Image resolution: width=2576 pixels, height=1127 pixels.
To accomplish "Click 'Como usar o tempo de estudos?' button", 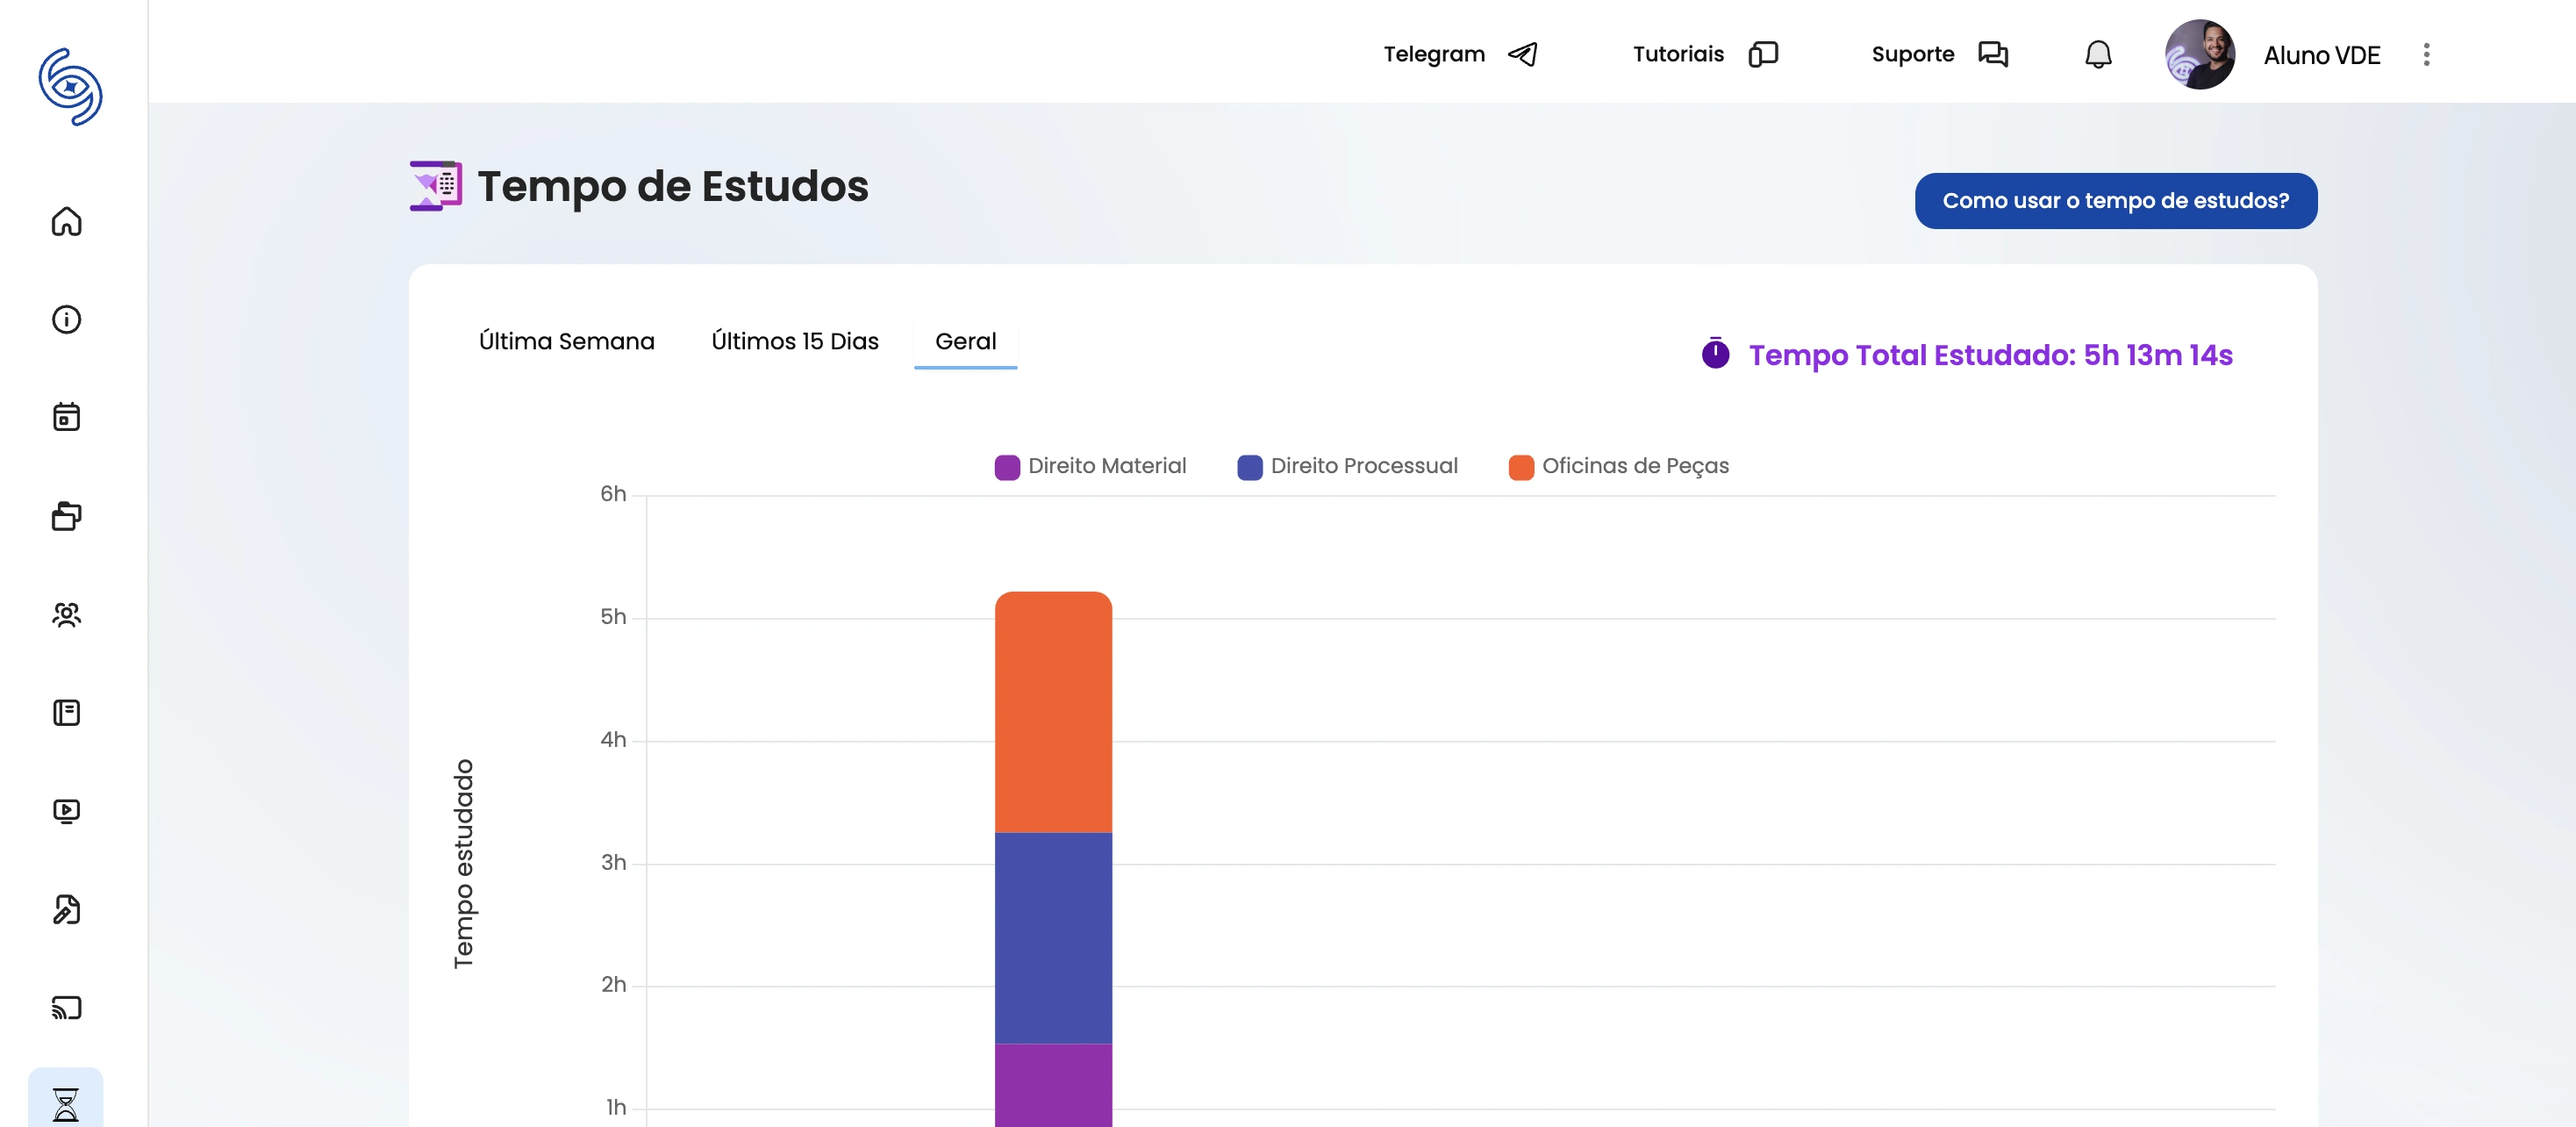I will click(x=2115, y=201).
